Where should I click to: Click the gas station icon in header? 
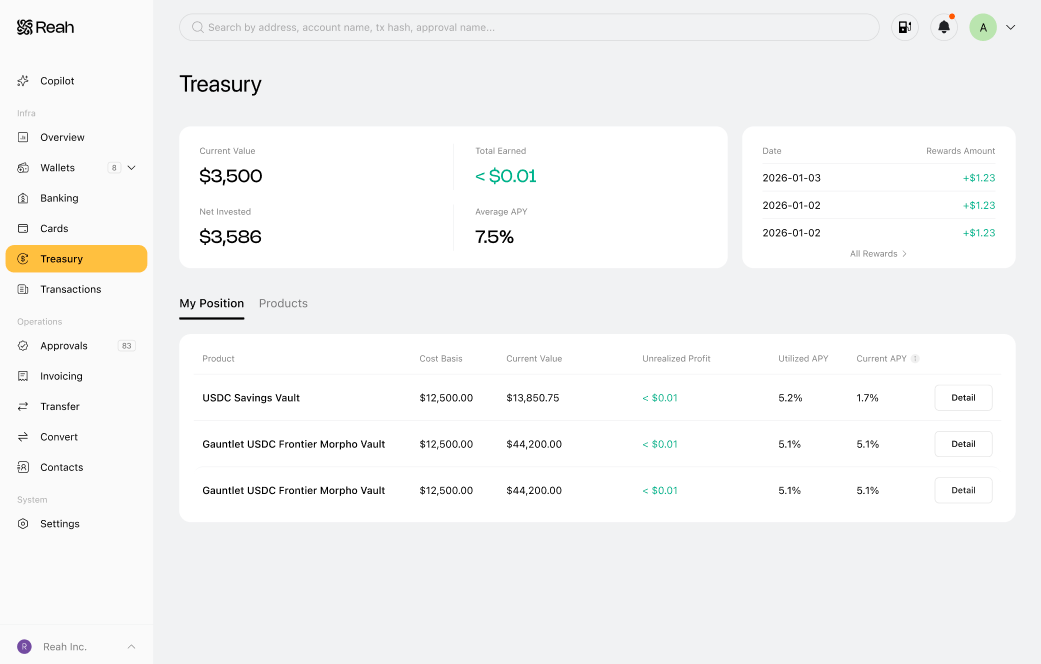click(x=904, y=27)
